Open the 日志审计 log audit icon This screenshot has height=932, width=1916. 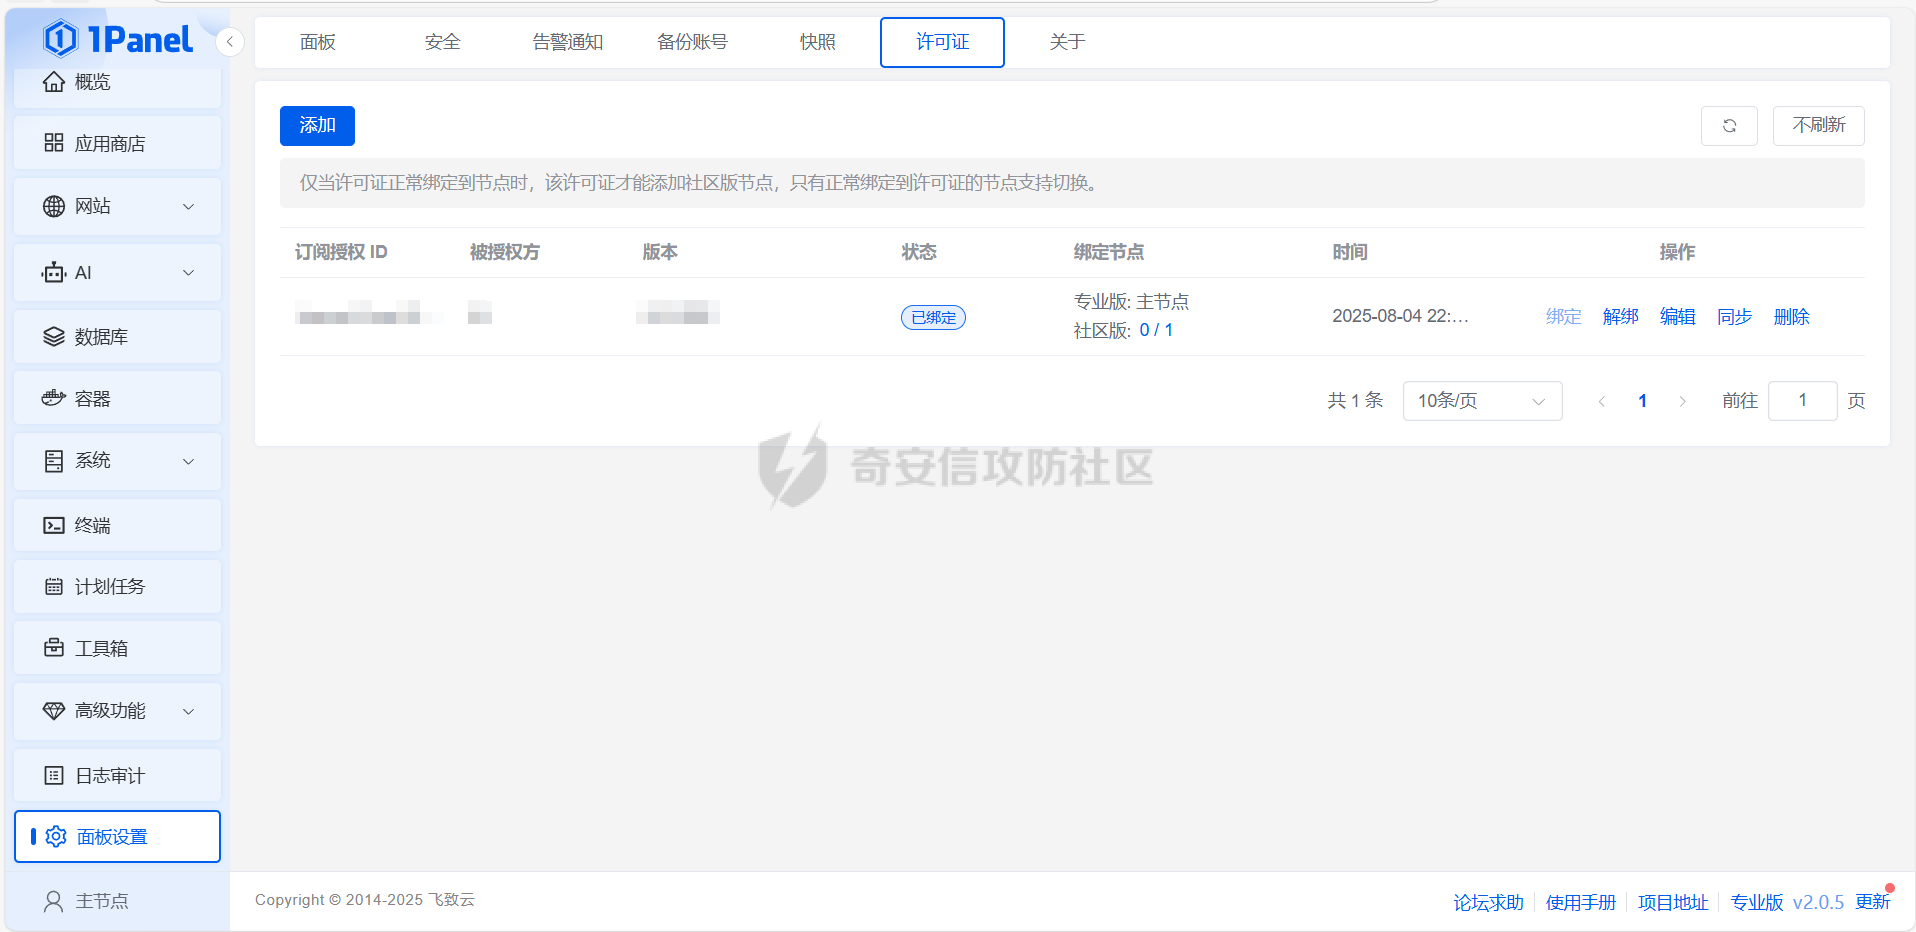[54, 775]
